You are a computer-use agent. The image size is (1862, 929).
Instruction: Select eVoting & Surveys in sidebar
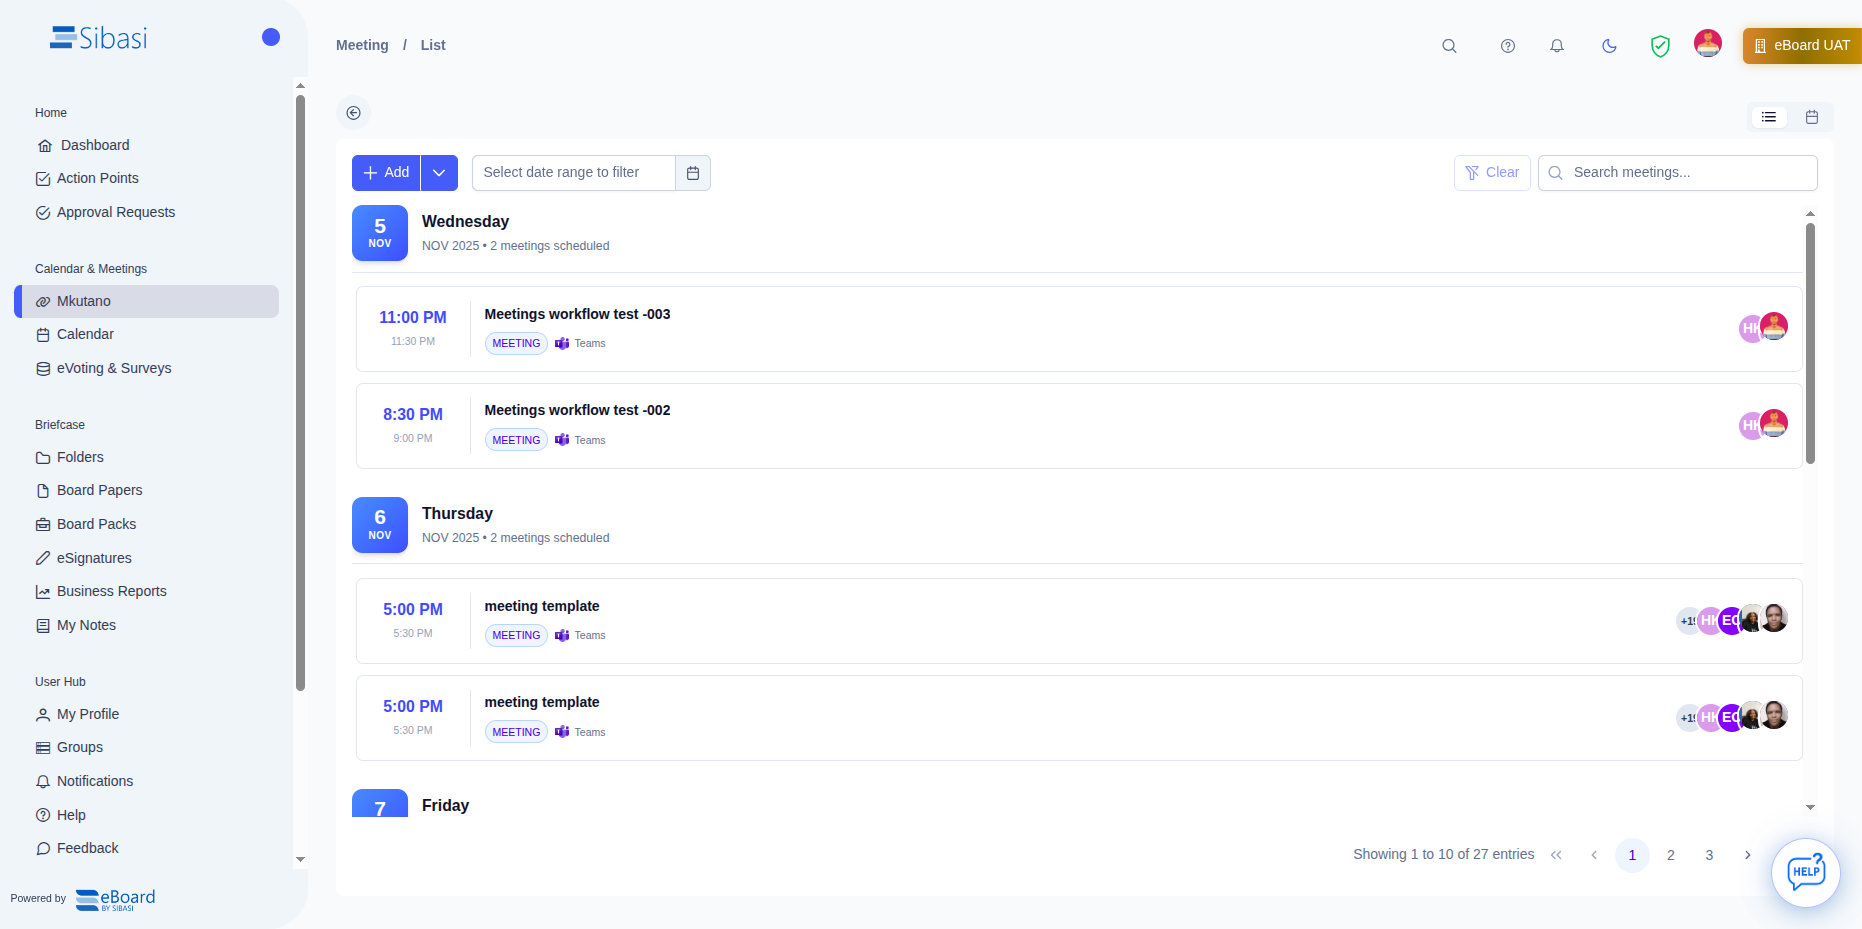click(x=113, y=368)
